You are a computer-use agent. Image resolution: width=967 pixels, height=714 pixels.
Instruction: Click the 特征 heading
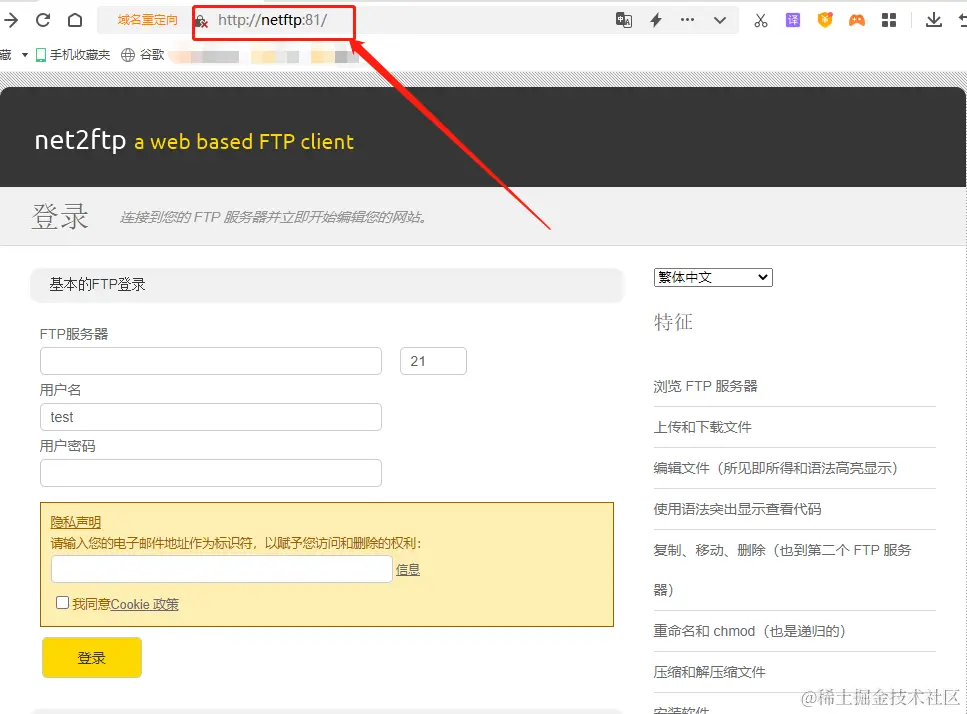click(x=673, y=322)
